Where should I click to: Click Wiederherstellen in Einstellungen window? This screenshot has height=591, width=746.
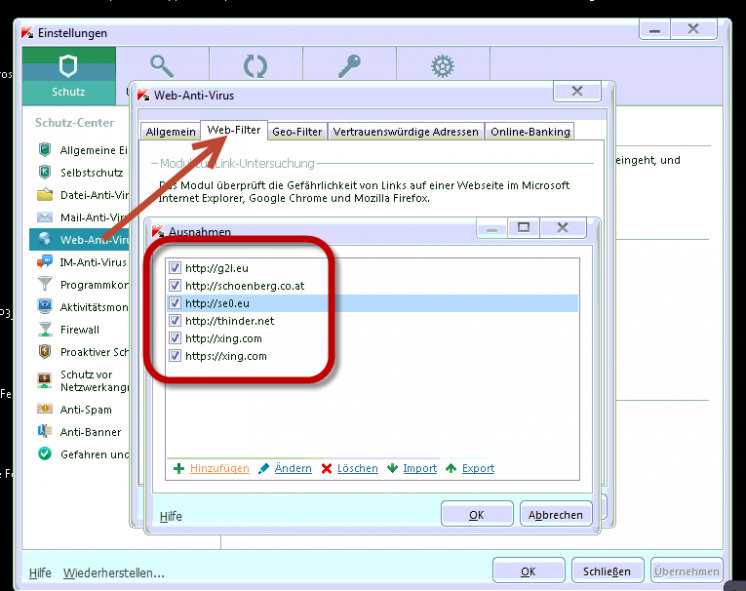(114, 573)
